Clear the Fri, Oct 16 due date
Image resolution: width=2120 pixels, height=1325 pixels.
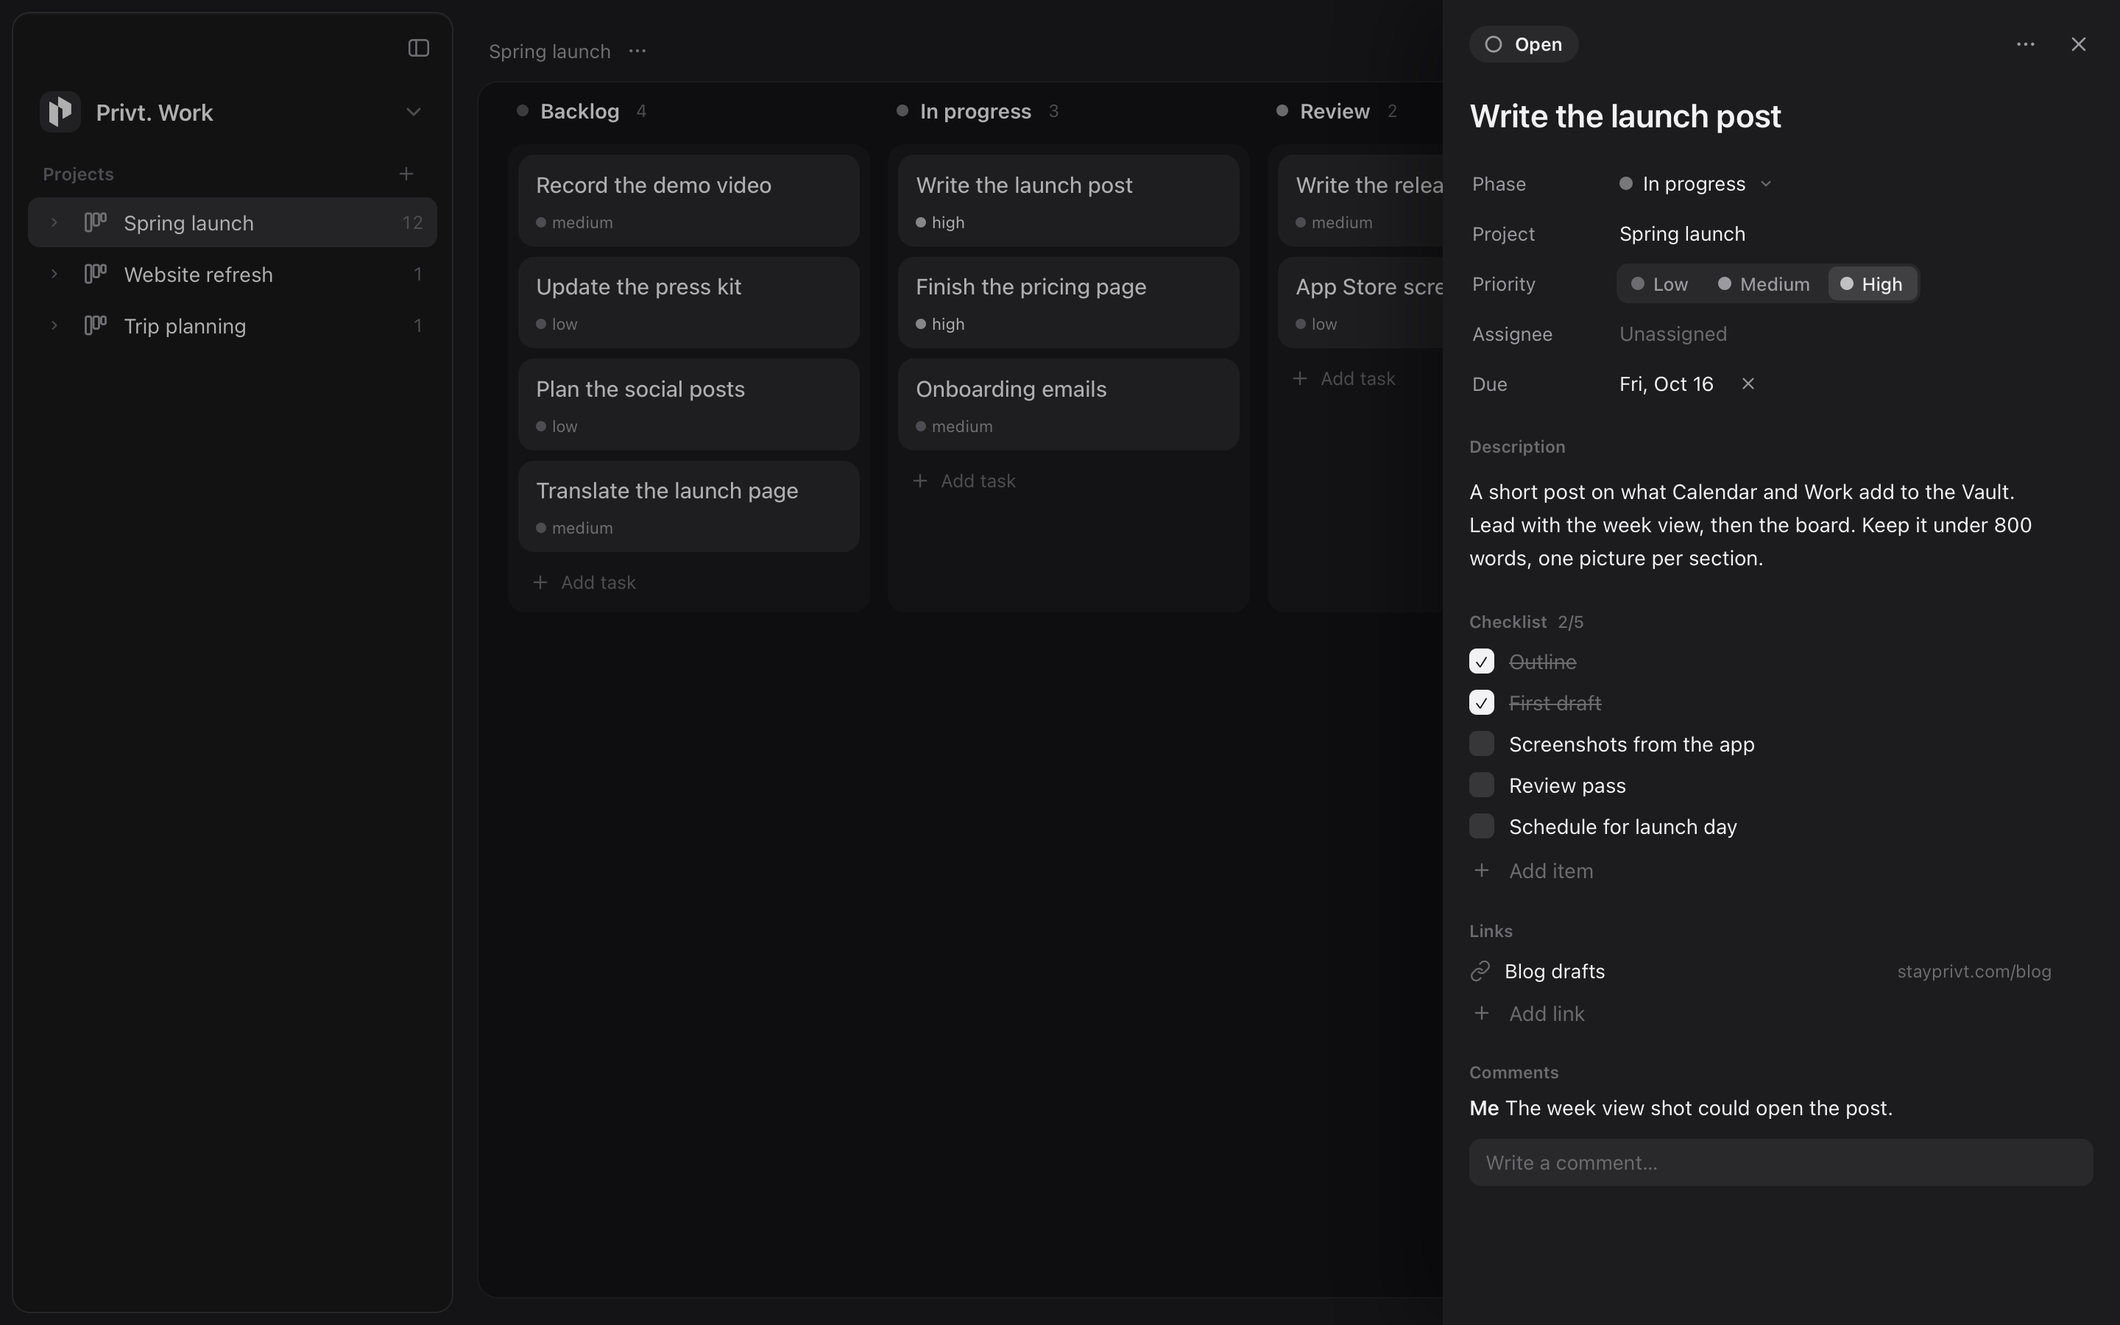(1748, 384)
